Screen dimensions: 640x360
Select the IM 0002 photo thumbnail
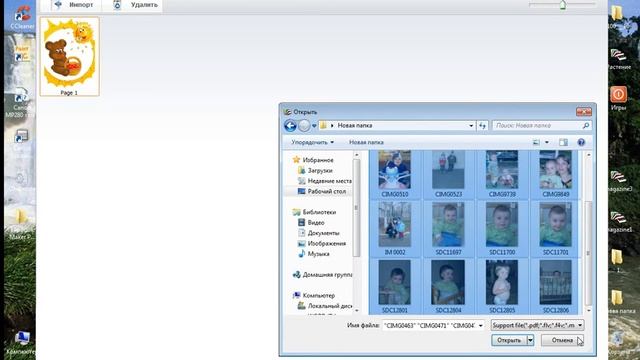coord(395,229)
